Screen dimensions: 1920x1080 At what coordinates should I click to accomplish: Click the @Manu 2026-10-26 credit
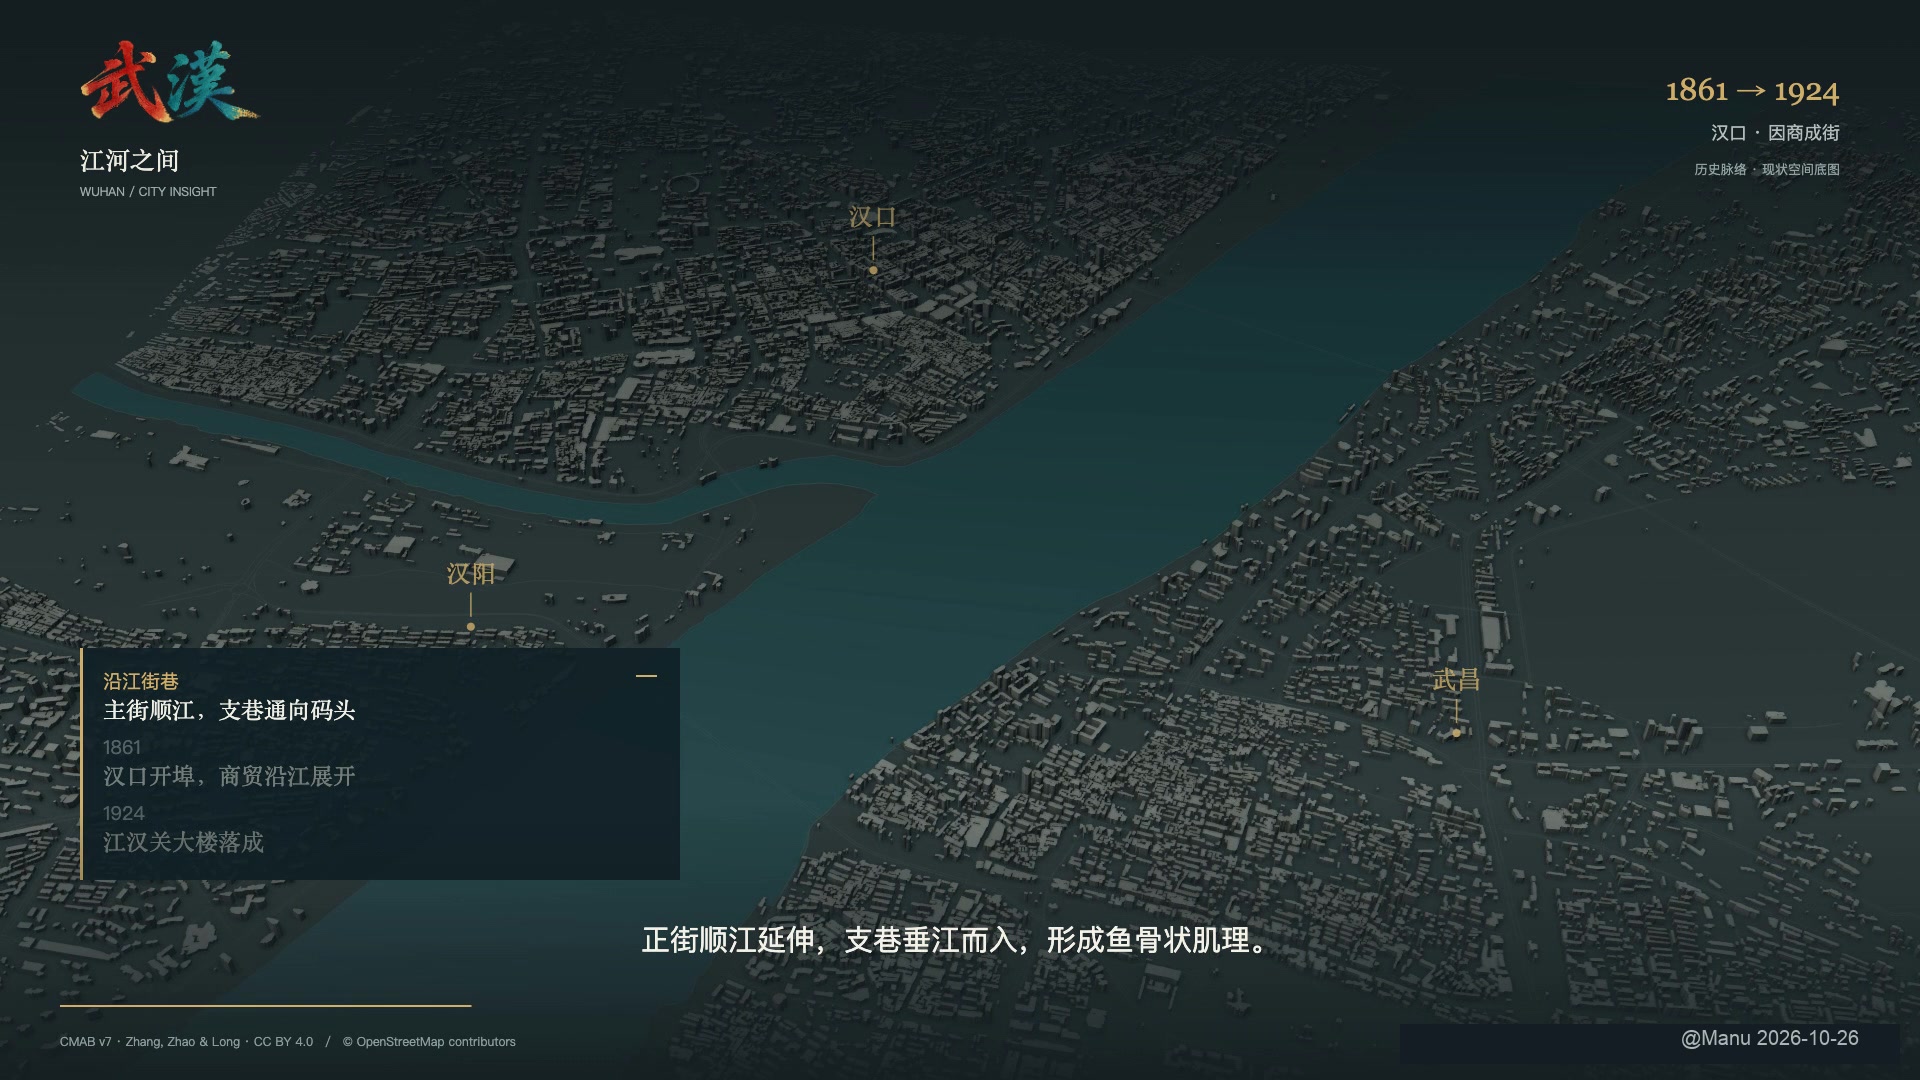1769,1039
